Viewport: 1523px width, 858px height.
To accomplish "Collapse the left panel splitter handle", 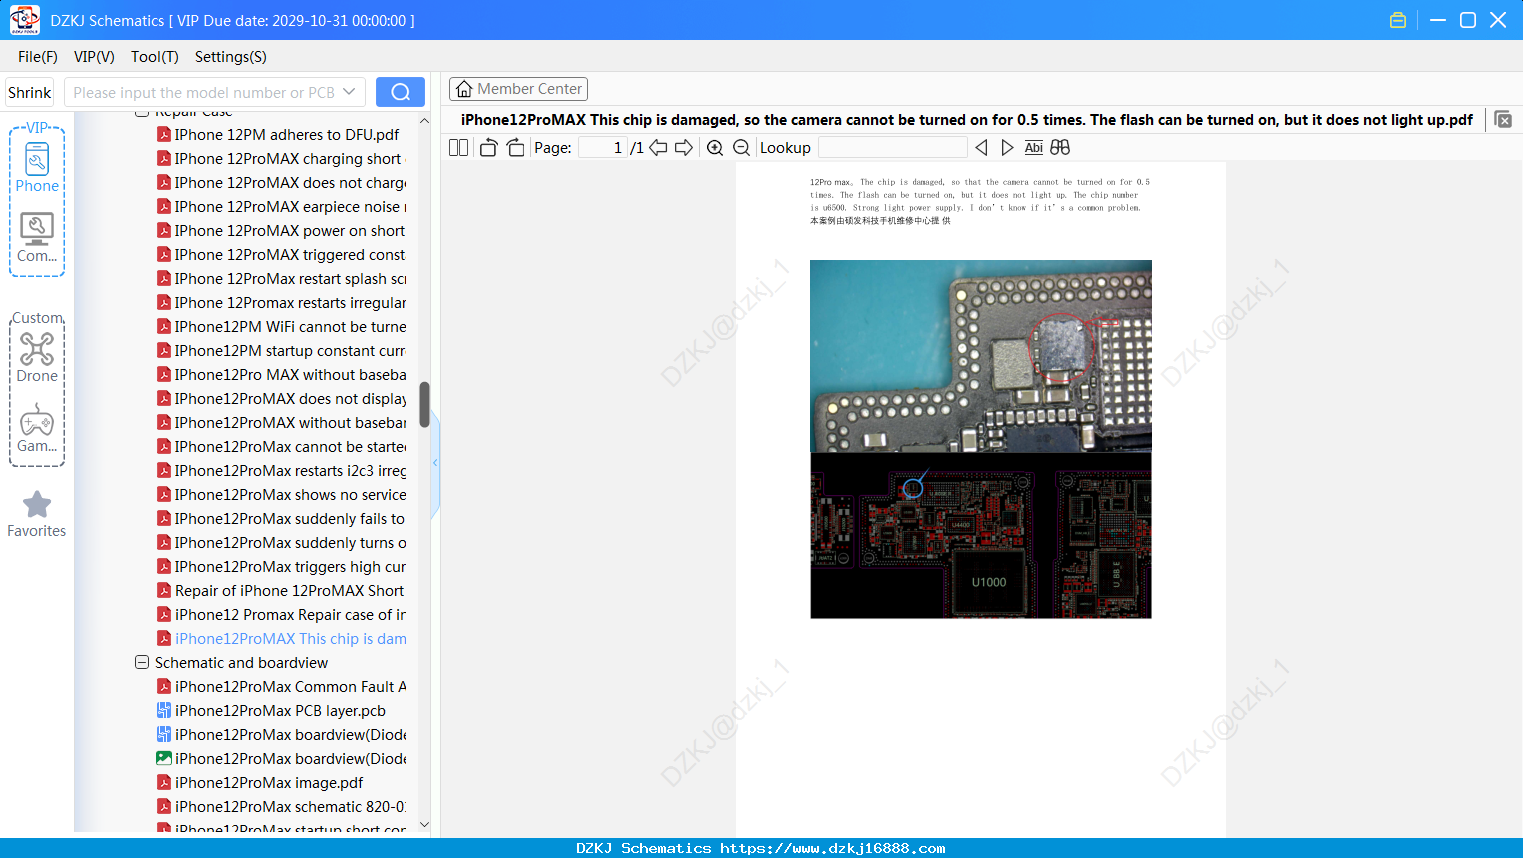I will (435, 463).
